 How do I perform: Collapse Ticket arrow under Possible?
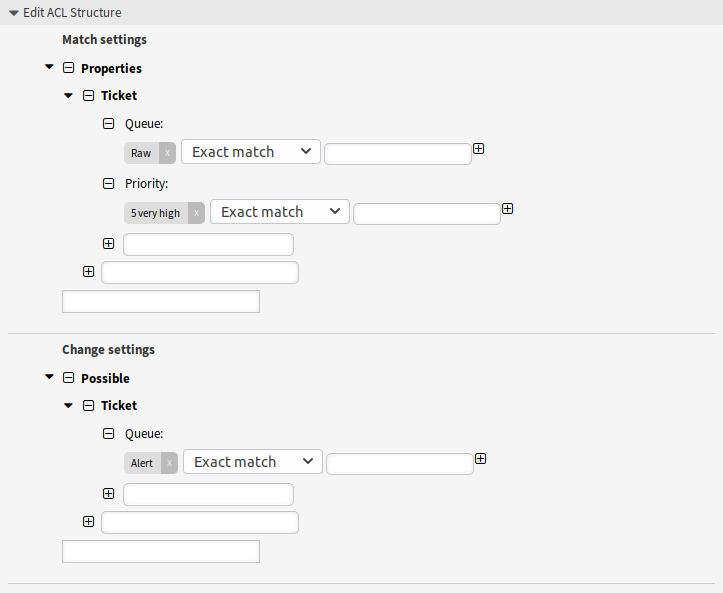[x=68, y=405]
